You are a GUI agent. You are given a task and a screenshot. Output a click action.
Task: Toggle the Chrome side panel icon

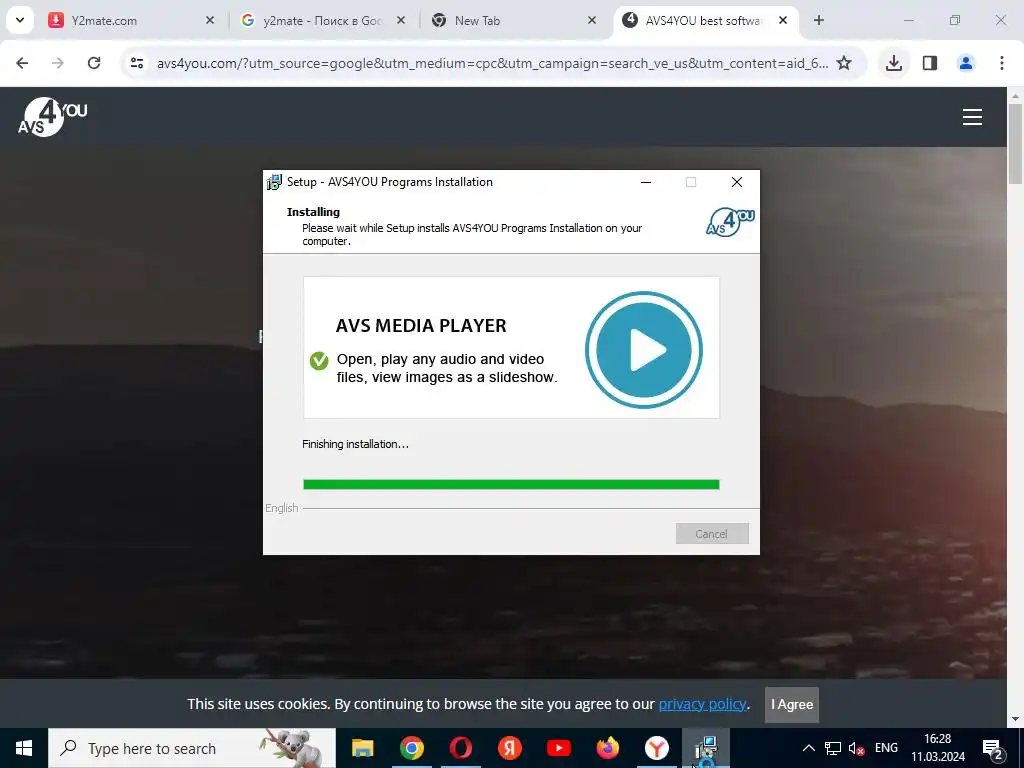click(x=930, y=63)
